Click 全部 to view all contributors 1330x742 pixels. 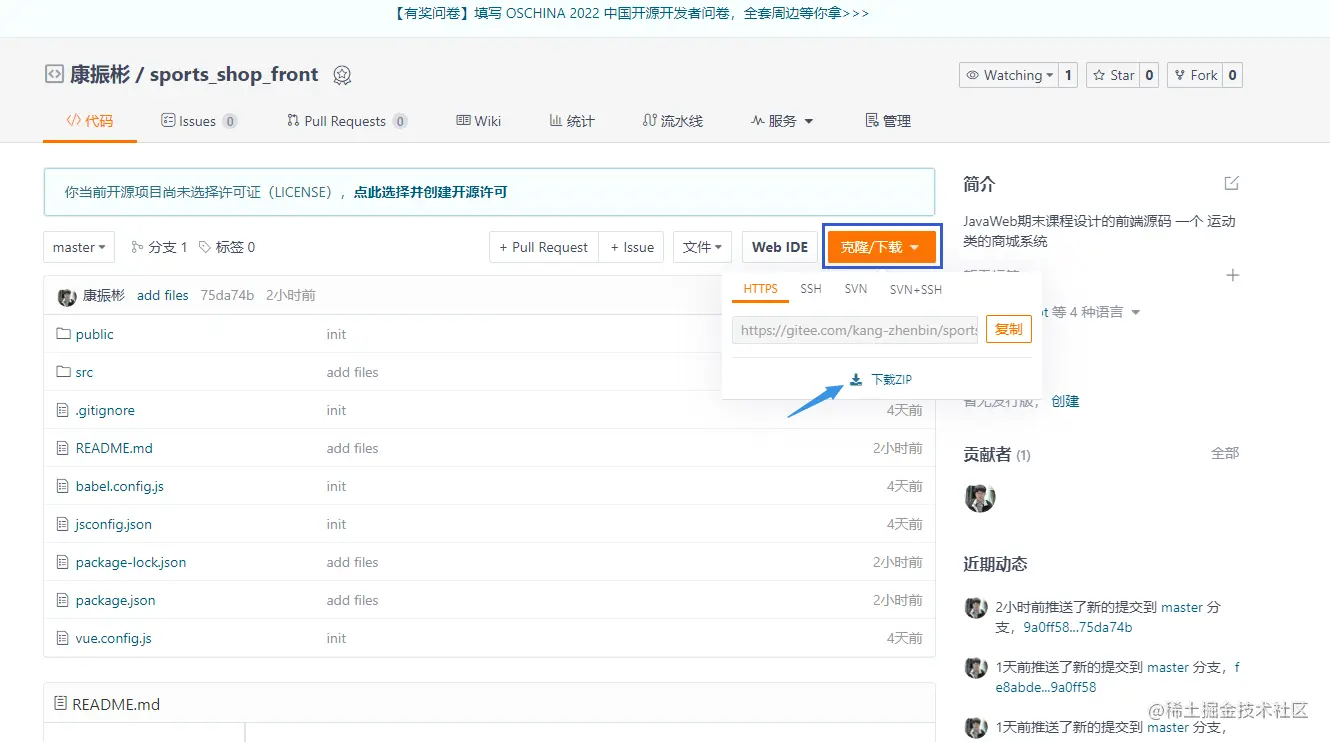click(x=1225, y=453)
